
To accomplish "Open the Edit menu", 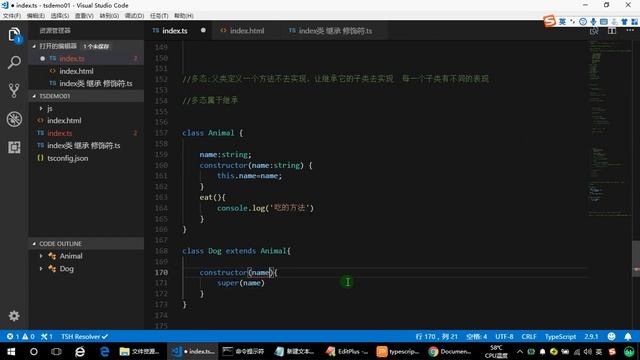I will [36, 16].
